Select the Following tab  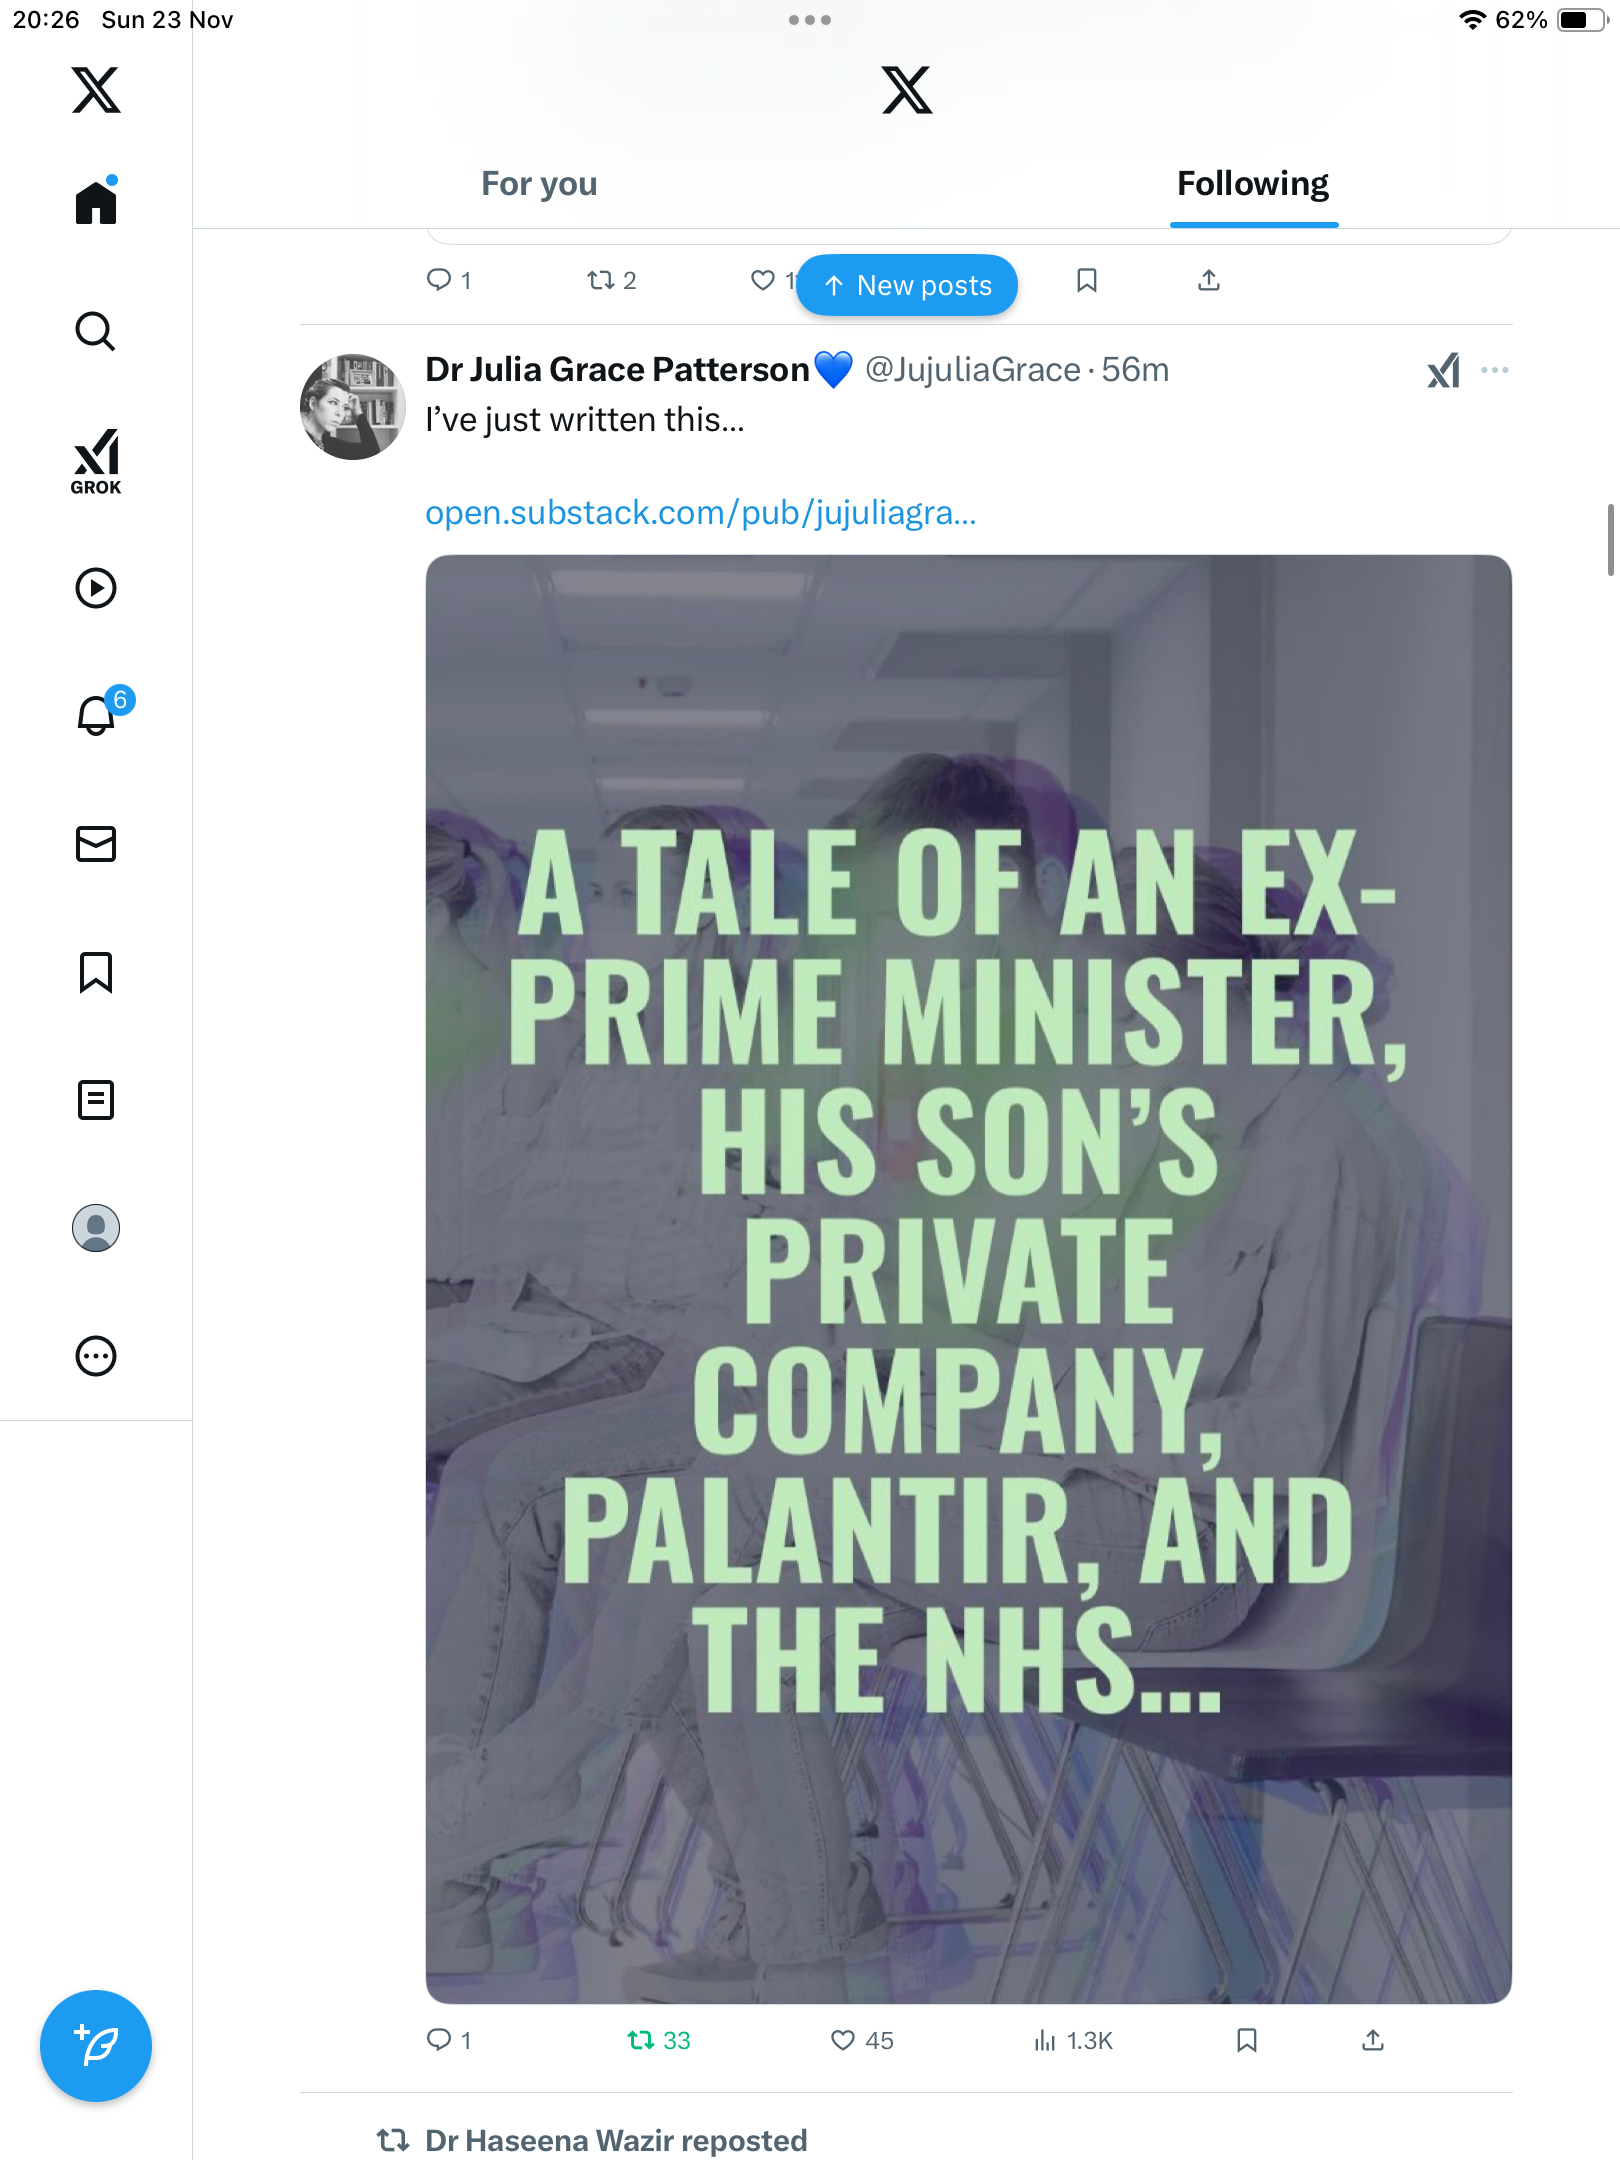[1253, 184]
